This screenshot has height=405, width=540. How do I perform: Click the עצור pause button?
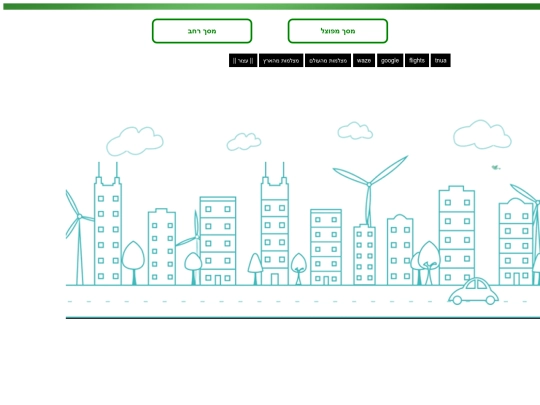243,61
